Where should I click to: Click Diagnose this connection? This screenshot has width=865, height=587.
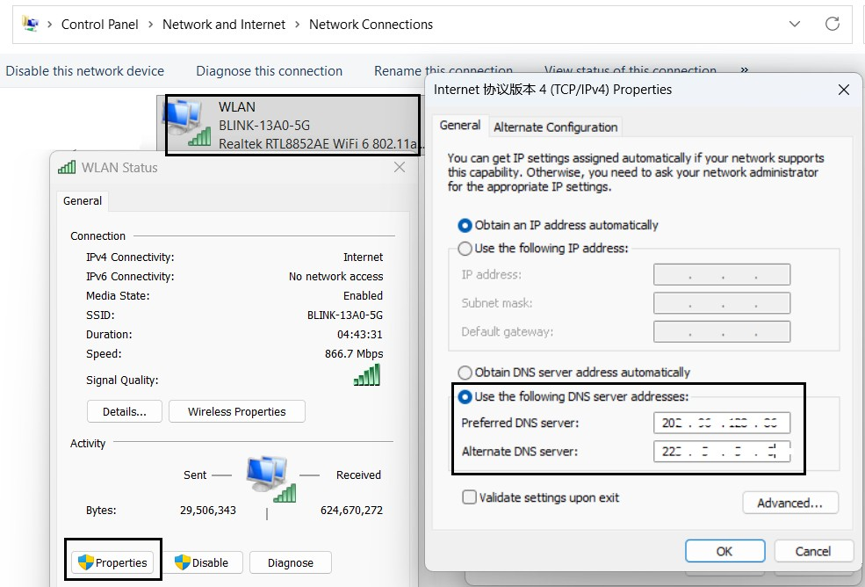coord(269,71)
